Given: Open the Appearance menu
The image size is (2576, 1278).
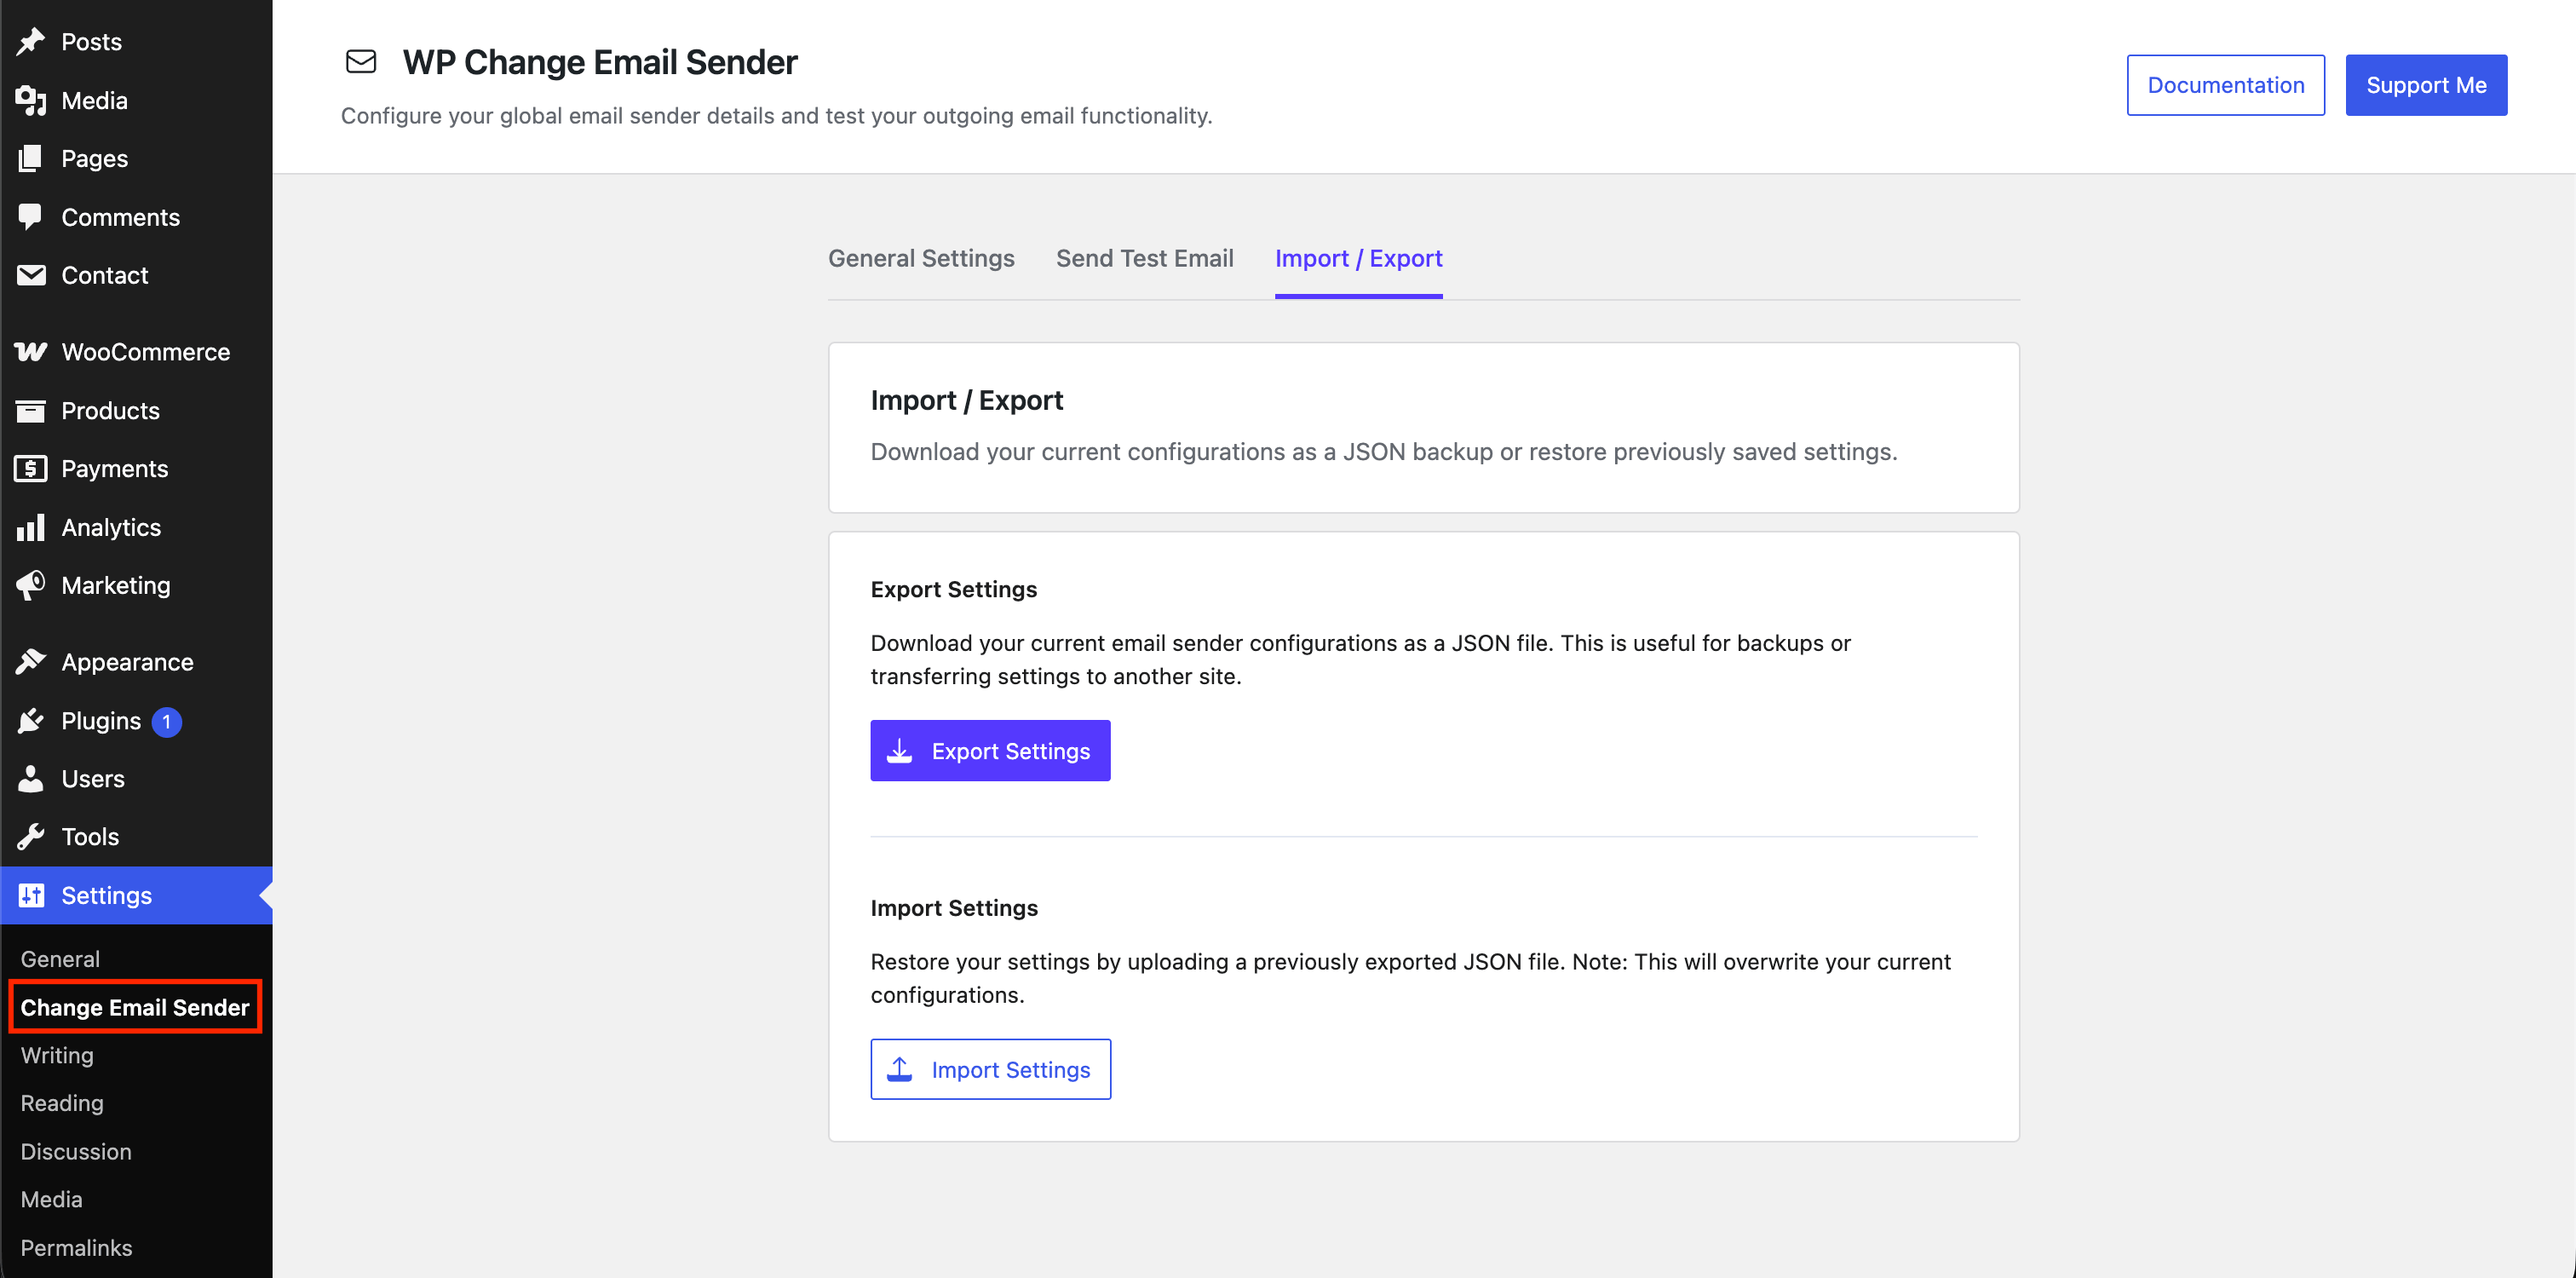Looking at the screenshot, I should pos(136,662).
